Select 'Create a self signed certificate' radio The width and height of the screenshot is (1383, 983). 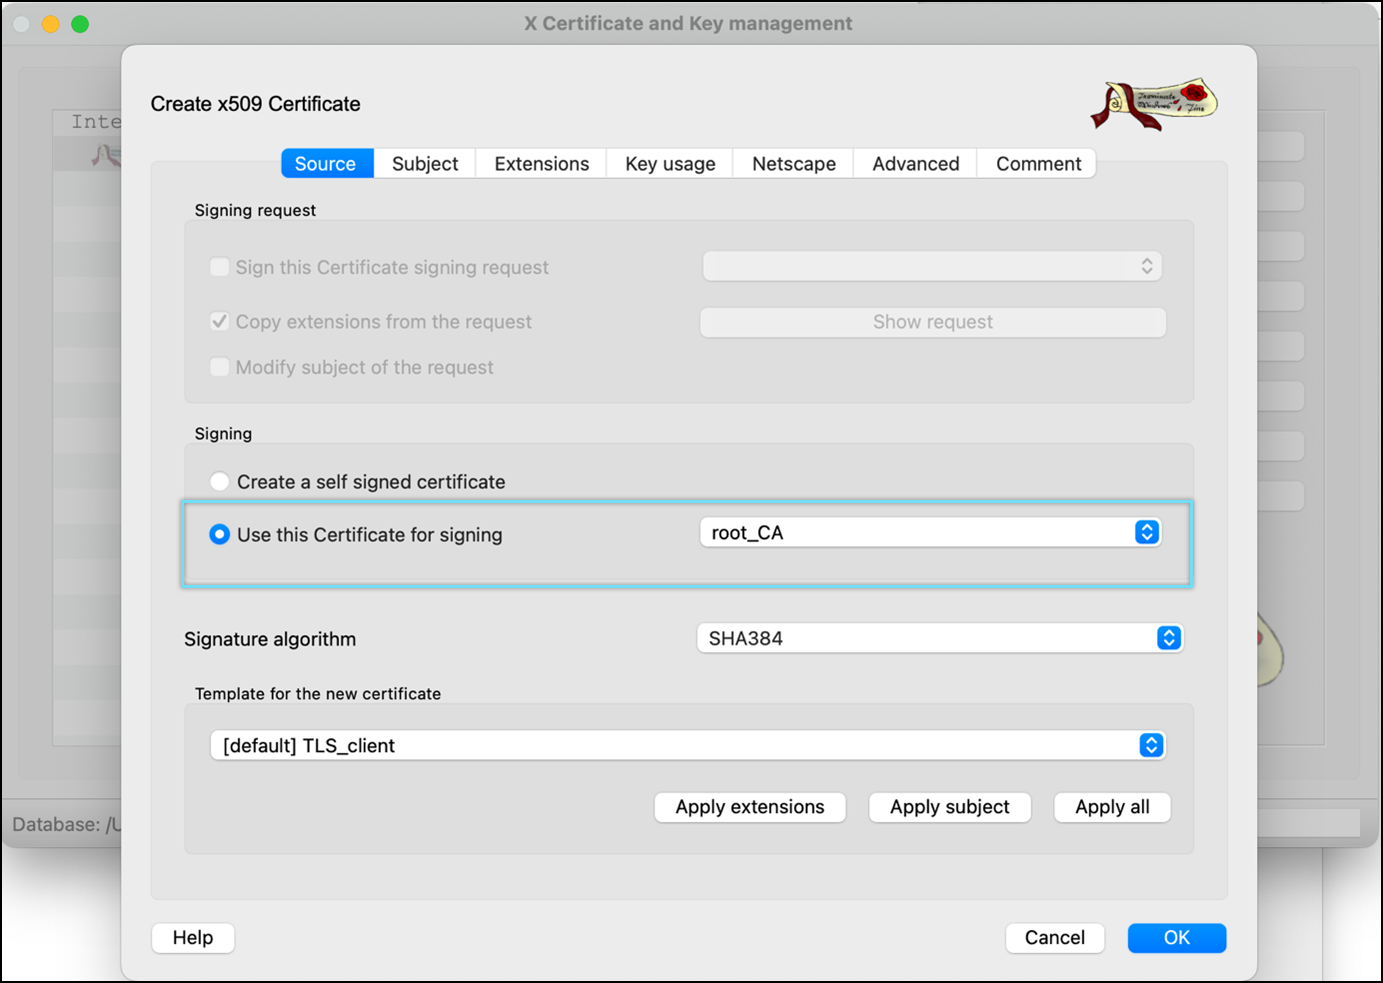click(220, 482)
